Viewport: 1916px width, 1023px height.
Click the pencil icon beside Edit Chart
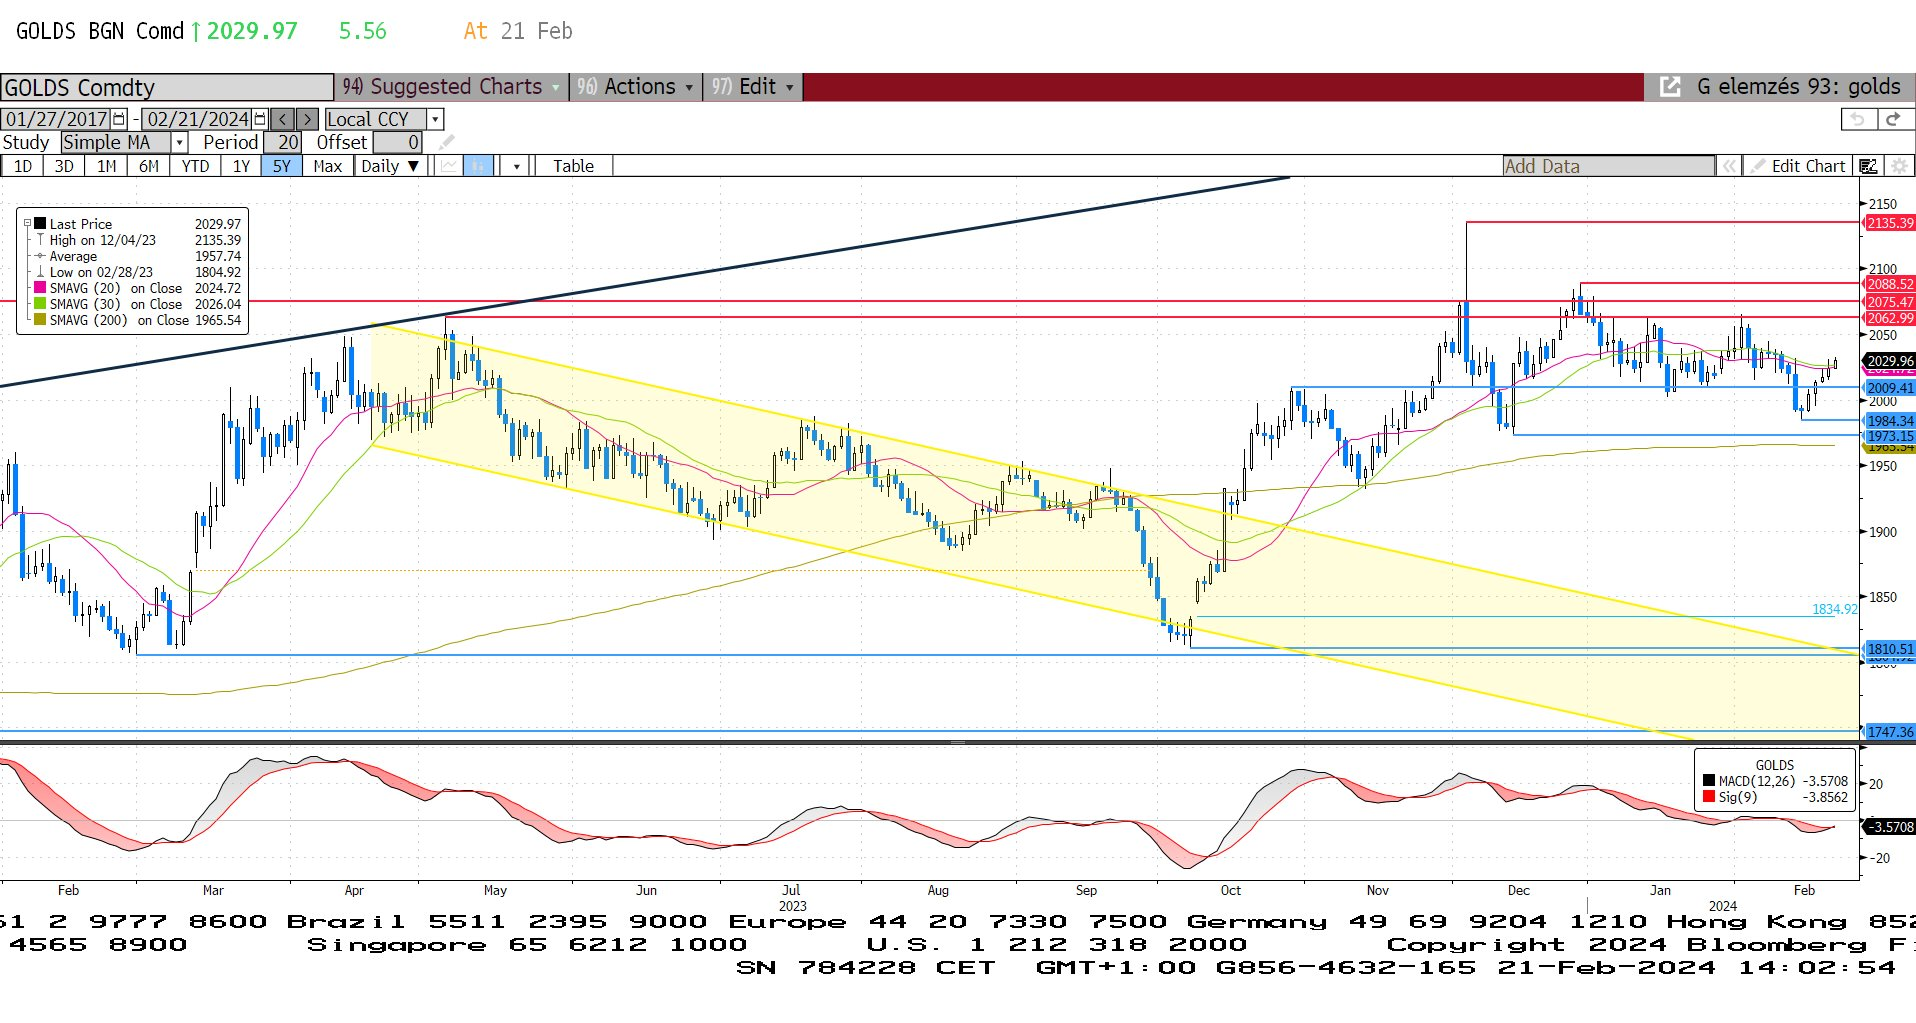[1757, 166]
